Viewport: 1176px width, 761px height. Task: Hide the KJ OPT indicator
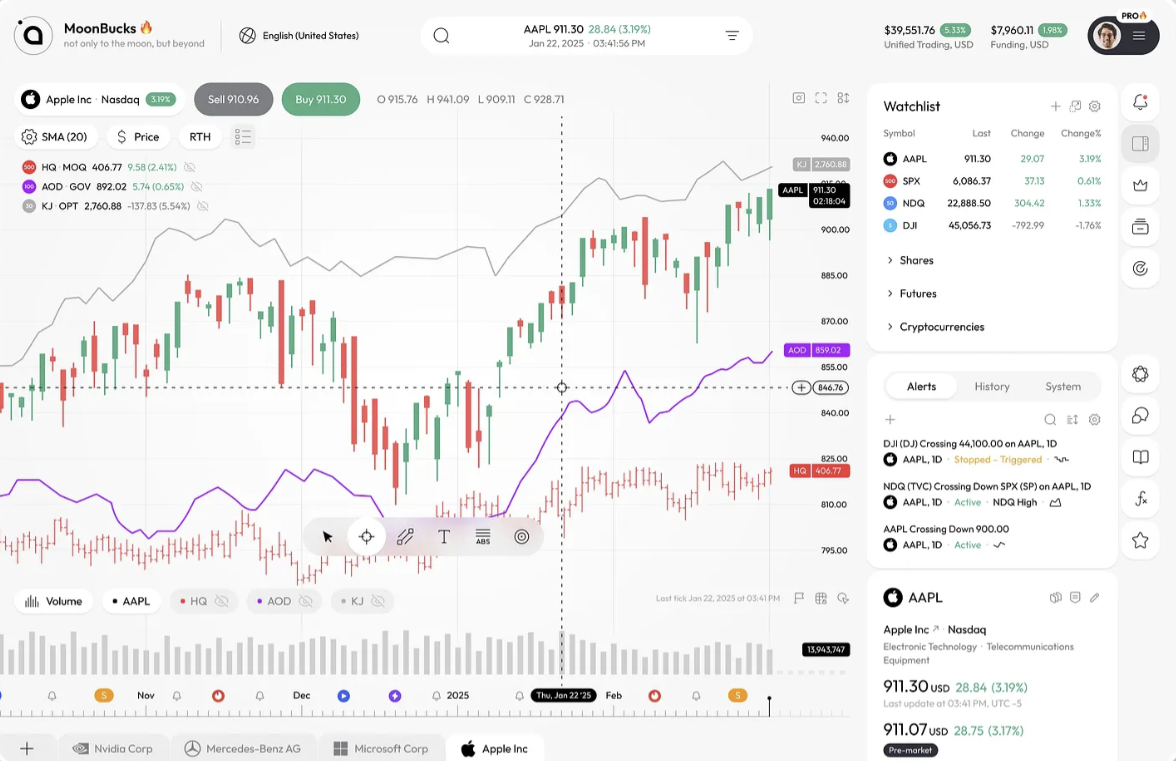click(202, 208)
